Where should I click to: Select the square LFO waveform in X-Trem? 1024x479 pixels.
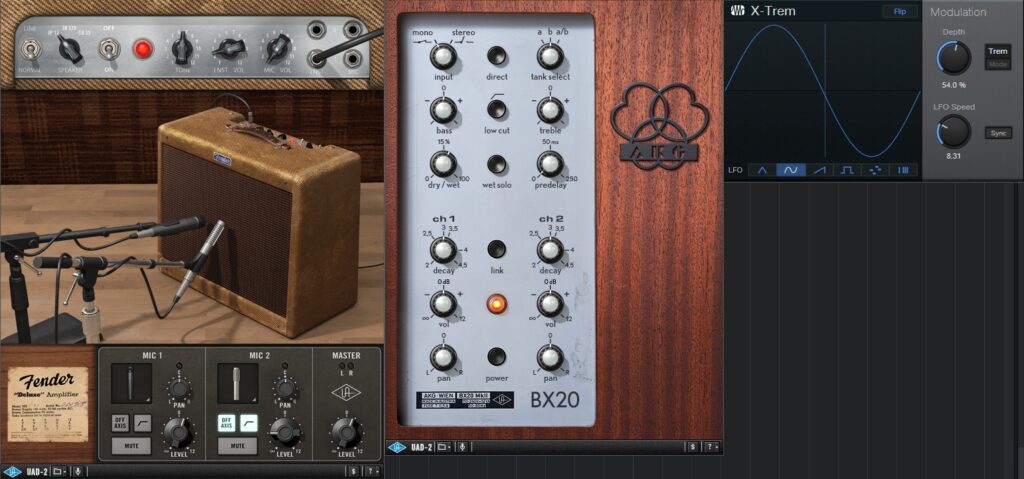847,170
